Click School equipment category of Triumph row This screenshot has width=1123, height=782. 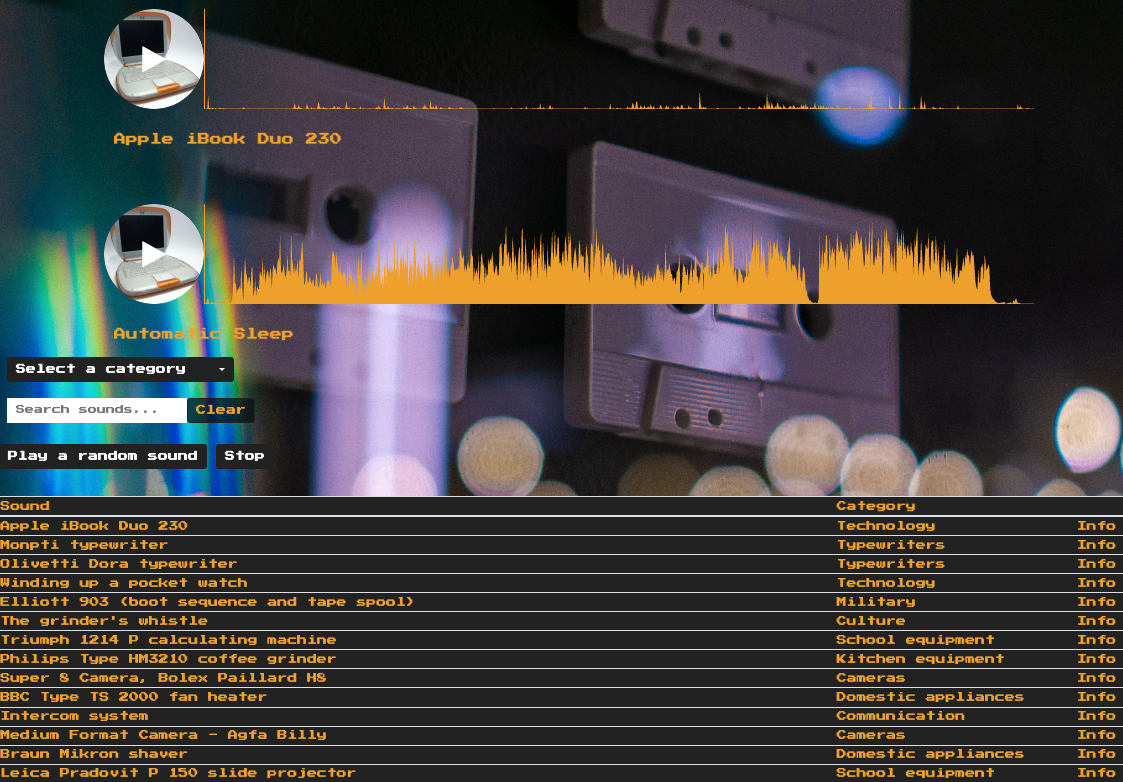pyautogui.click(x=915, y=639)
